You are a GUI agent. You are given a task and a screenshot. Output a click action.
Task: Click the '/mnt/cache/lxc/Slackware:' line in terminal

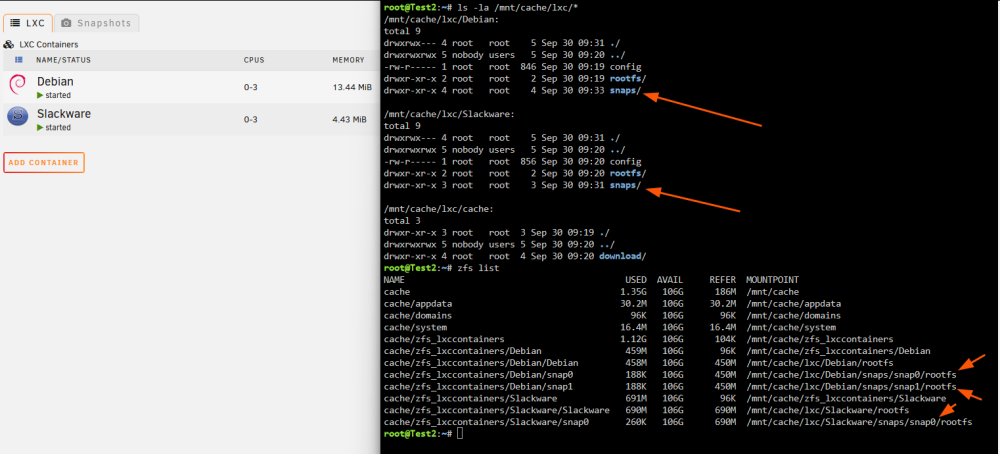tap(449, 114)
